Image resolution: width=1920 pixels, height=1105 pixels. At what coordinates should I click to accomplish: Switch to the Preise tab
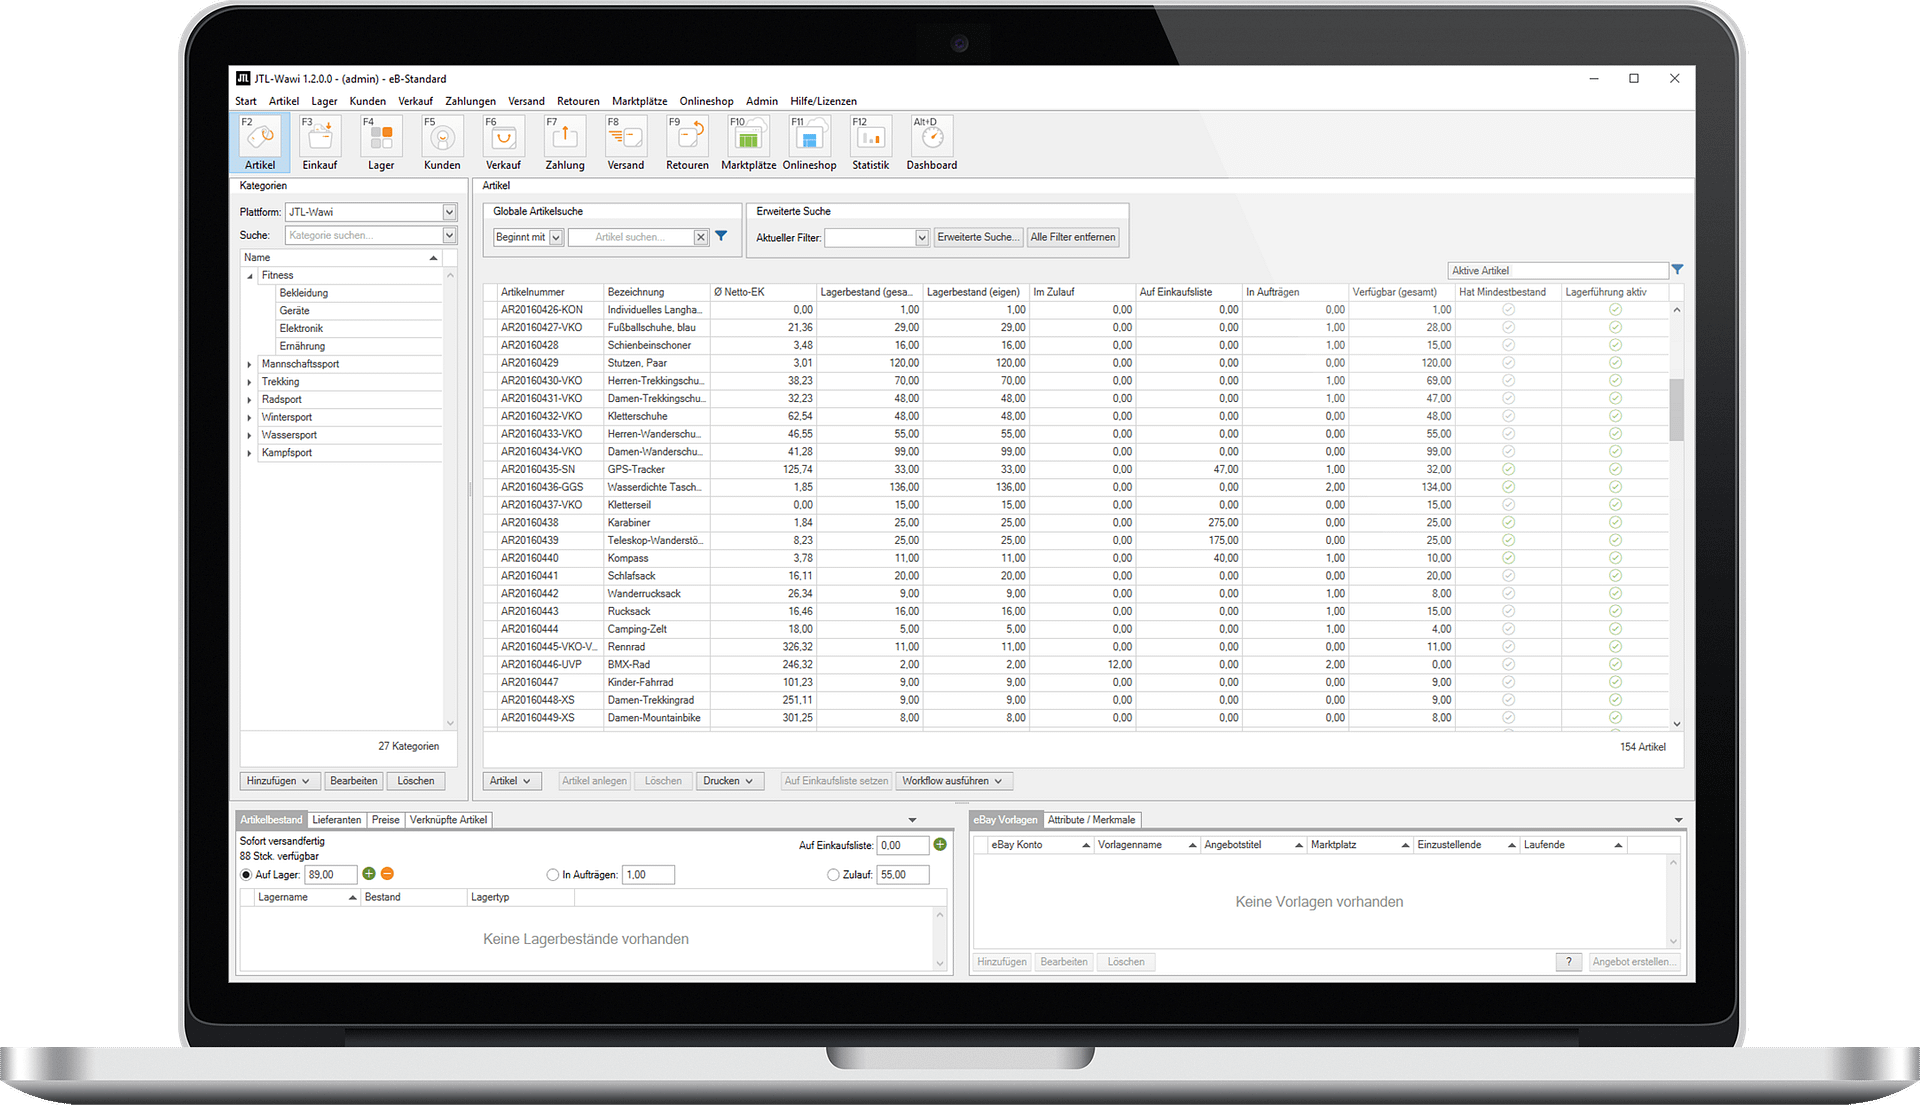385,820
